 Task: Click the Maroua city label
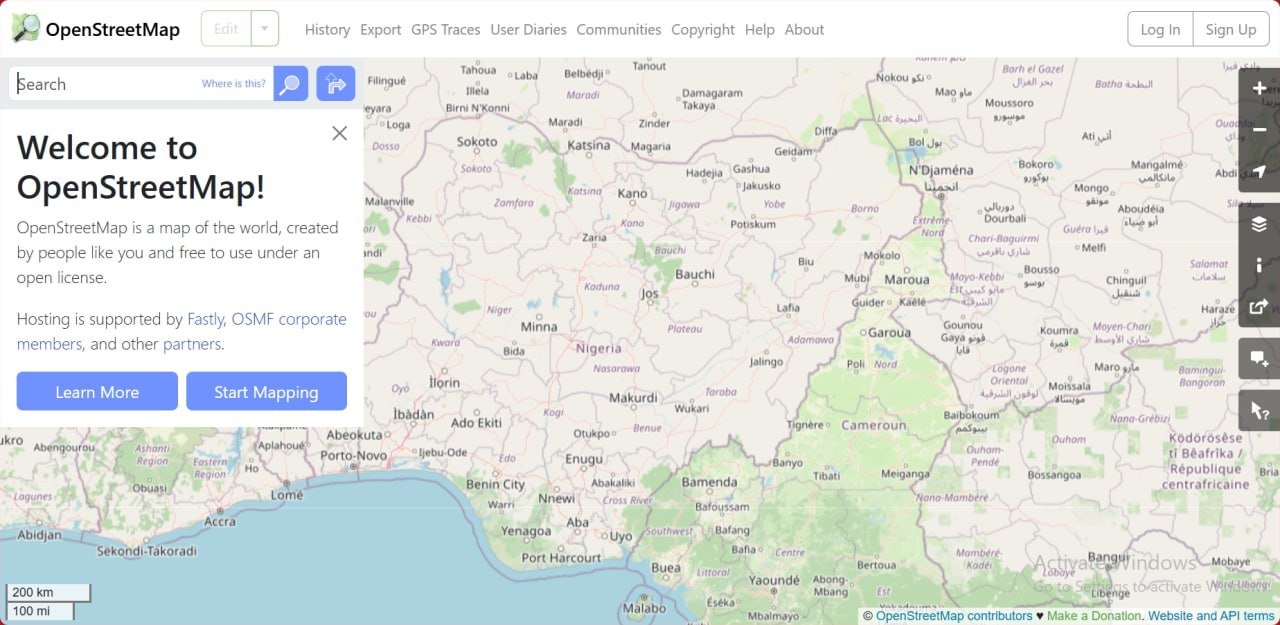pos(907,279)
